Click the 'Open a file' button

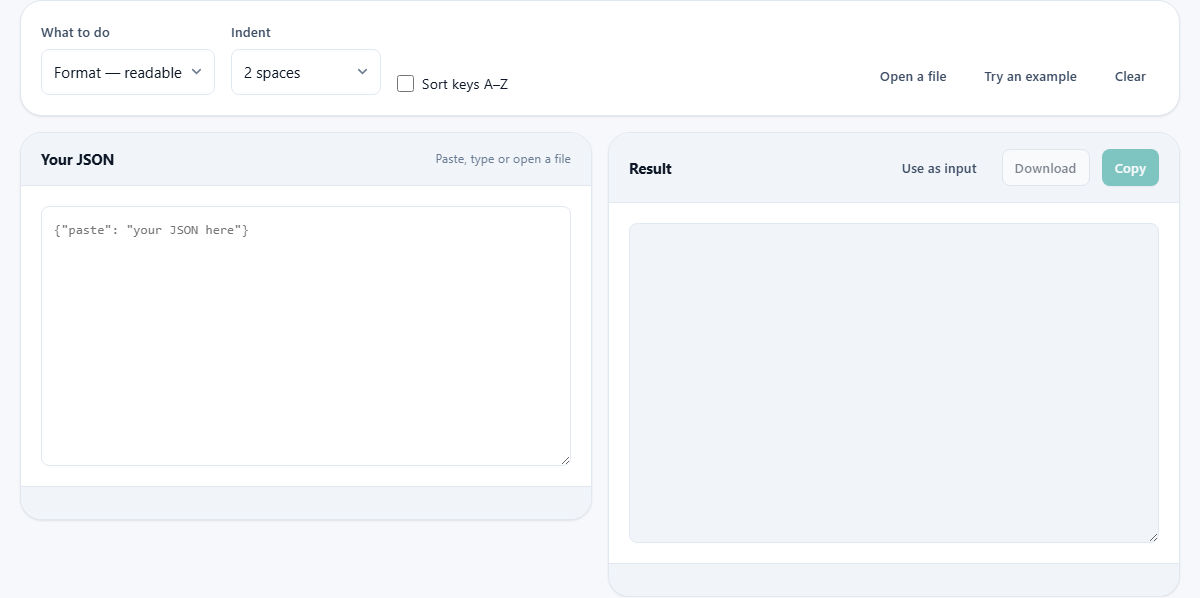tap(913, 76)
